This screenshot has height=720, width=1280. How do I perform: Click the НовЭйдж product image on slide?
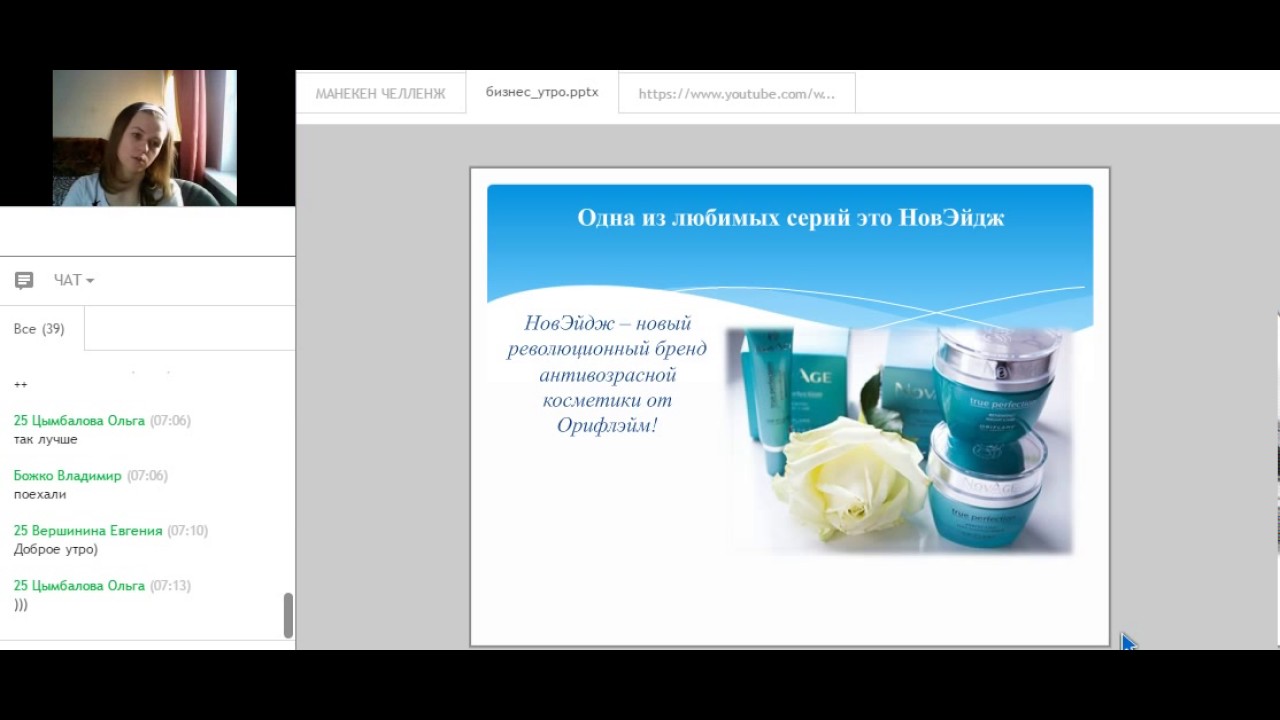click(x=899, y=440)
